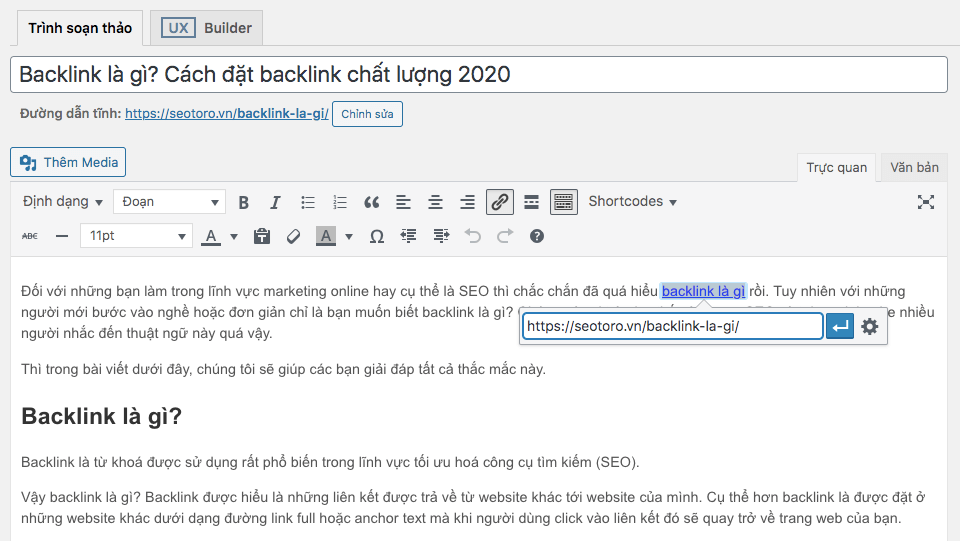This screenshot has height=541, width=960.
Task: Open the 11pt font size dropdown
Action: [137, 236]
